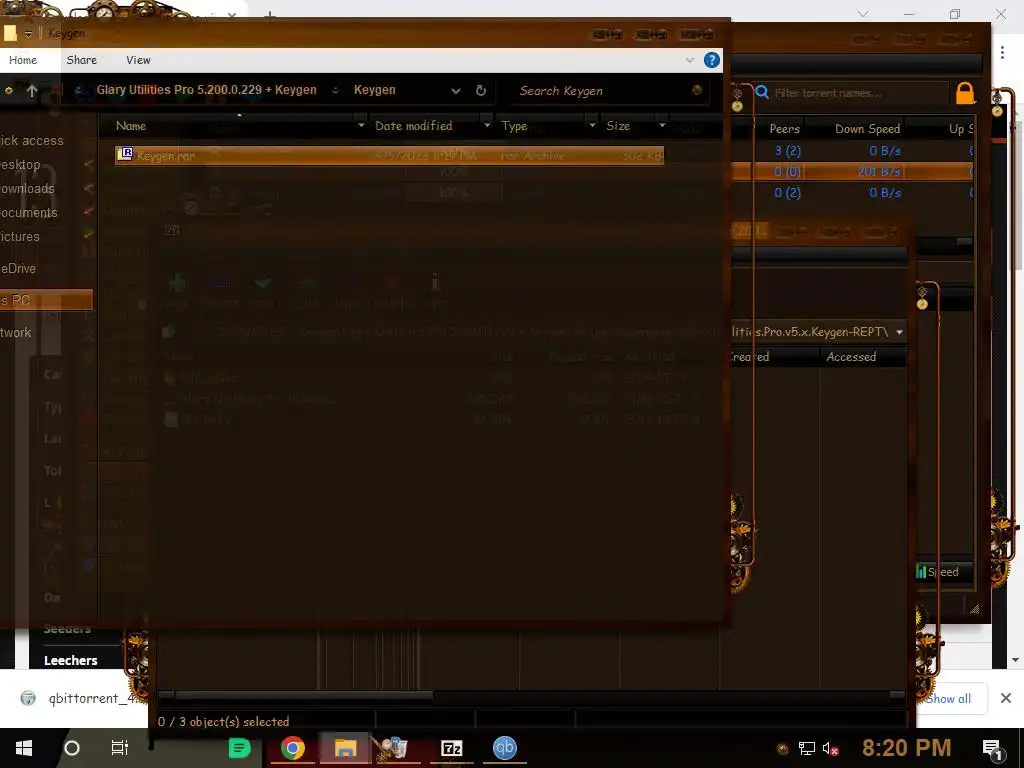
Task: Open the green notes app on taskbar
Action: pyautogui.click(x=239, y=748)
